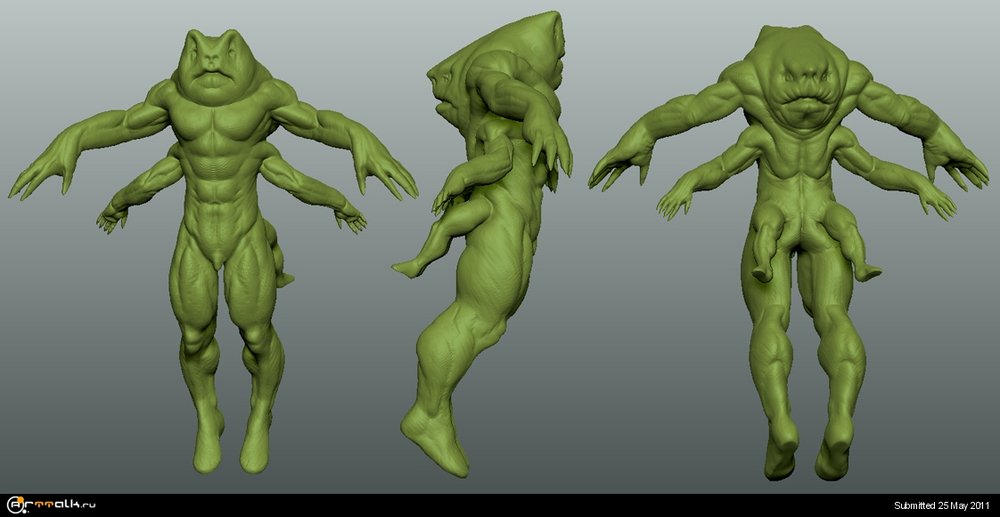Click the Arttalk.ru logo
The height and width of the screenshot is (517, 1000).
pos(51,504)
